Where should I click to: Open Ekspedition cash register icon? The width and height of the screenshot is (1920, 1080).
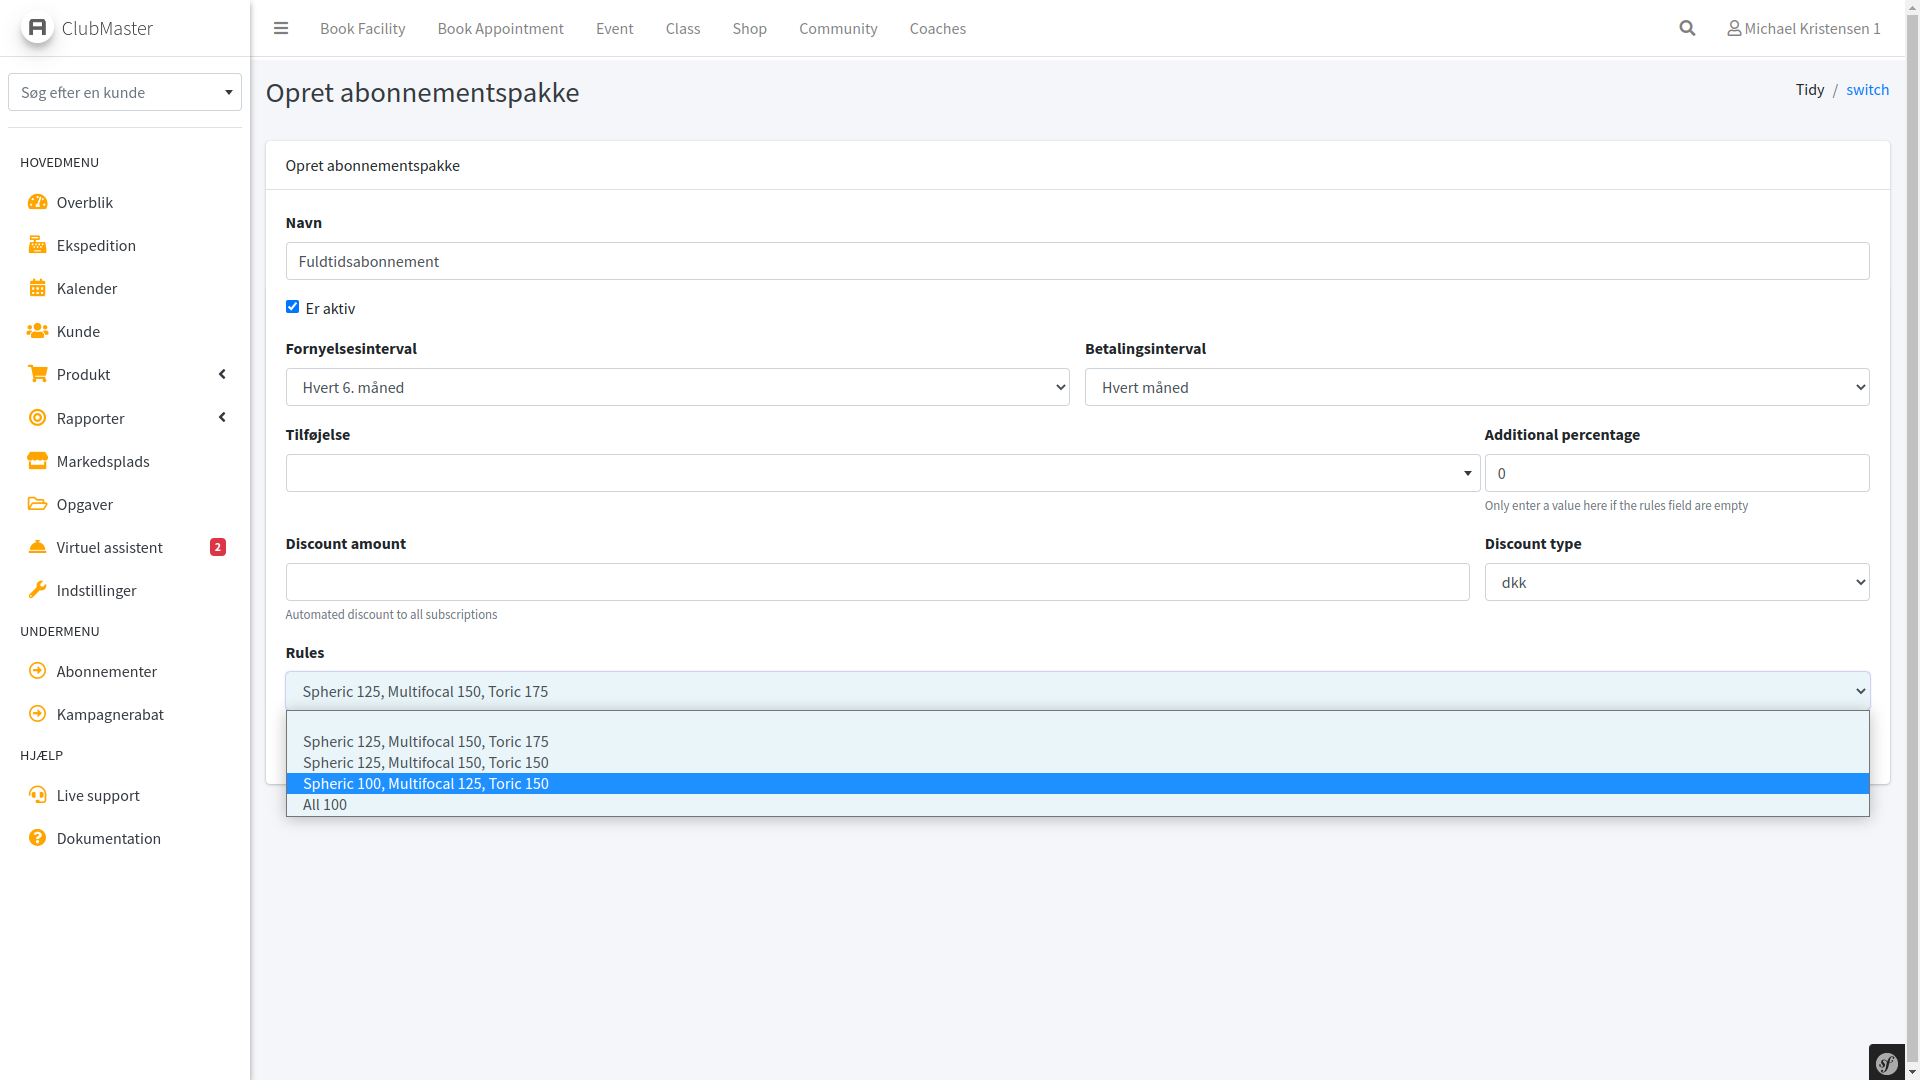click(x=38, y=245)
